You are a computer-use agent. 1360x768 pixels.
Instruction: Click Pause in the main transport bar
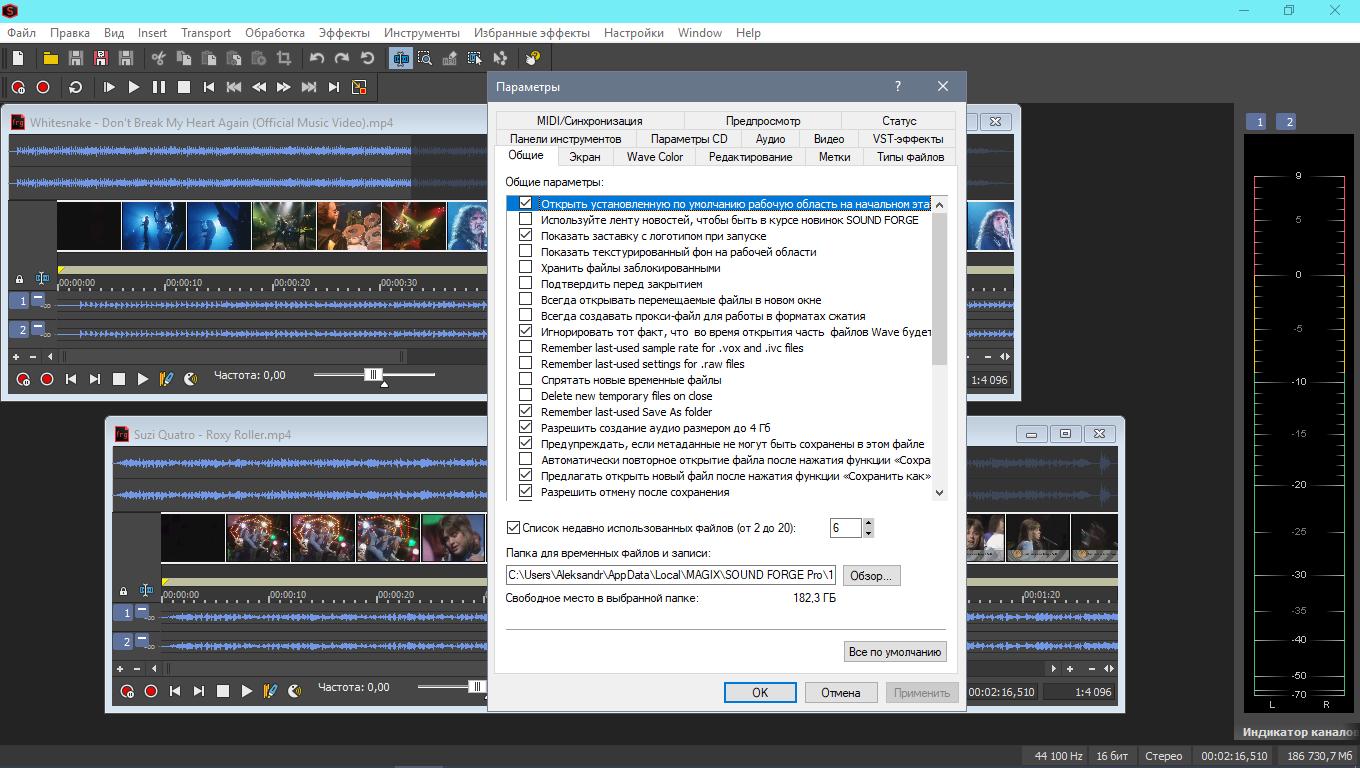pos(158,88)
